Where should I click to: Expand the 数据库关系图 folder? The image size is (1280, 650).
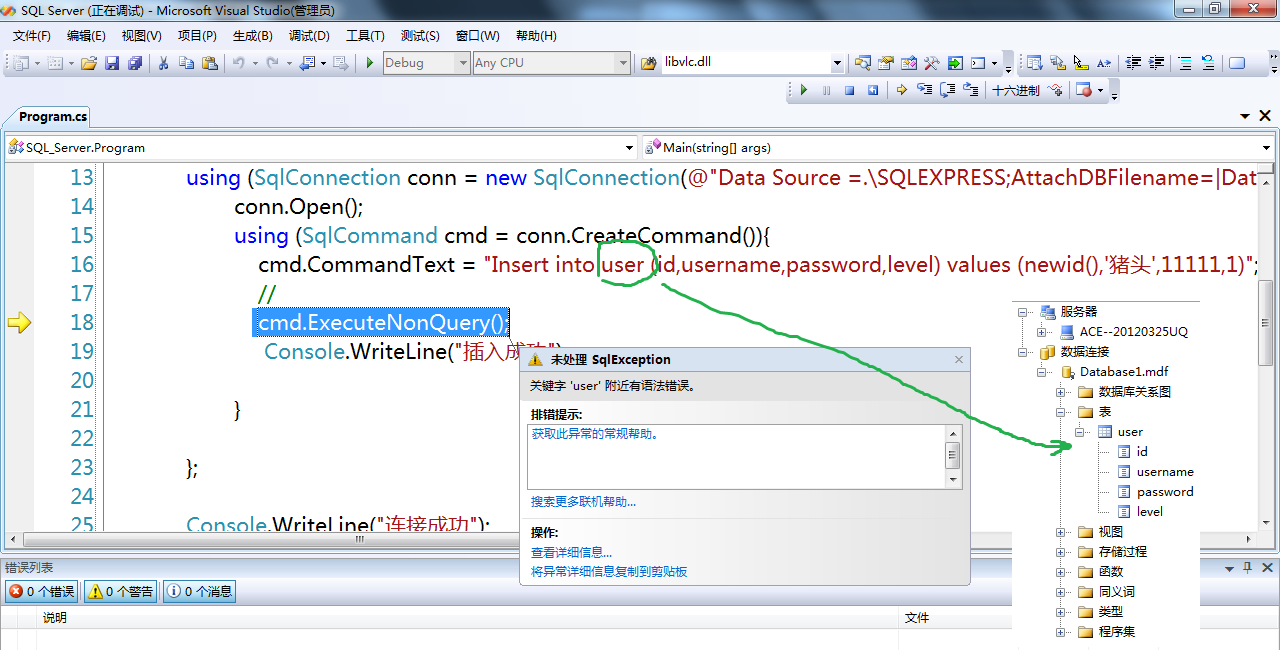coord(1061,392)
